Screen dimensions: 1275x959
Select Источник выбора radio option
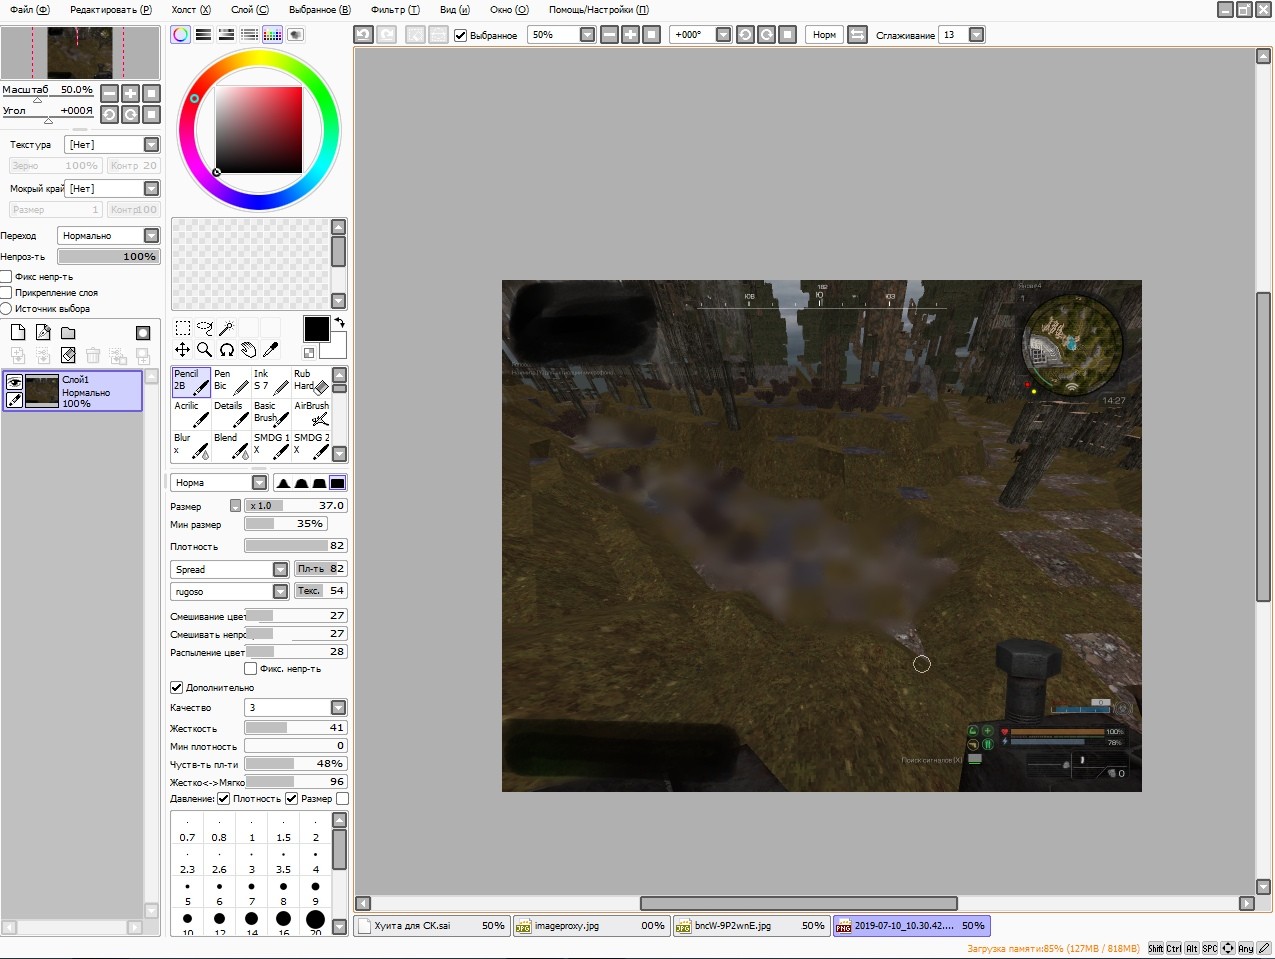6,309
